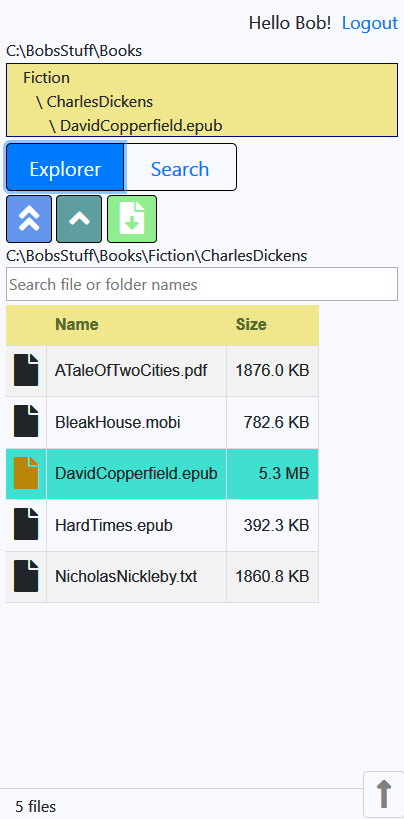
Task: Go to root folder double-chevron button
Action: click(29, 219)
